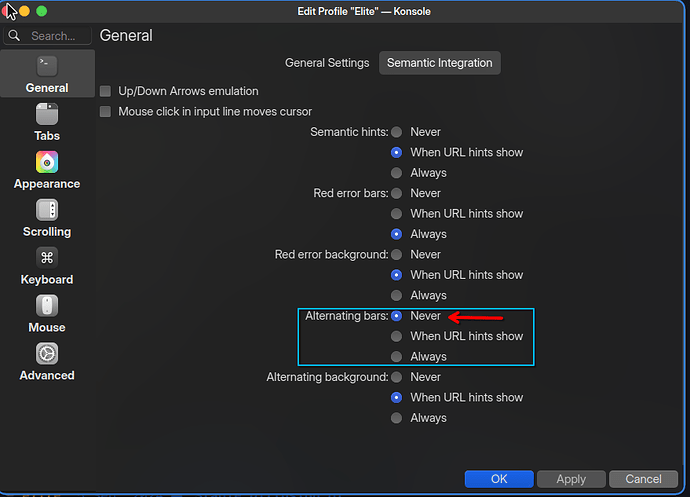
Task: Switch to the Semantic Integration tab
Action: (x=439, y=63)
